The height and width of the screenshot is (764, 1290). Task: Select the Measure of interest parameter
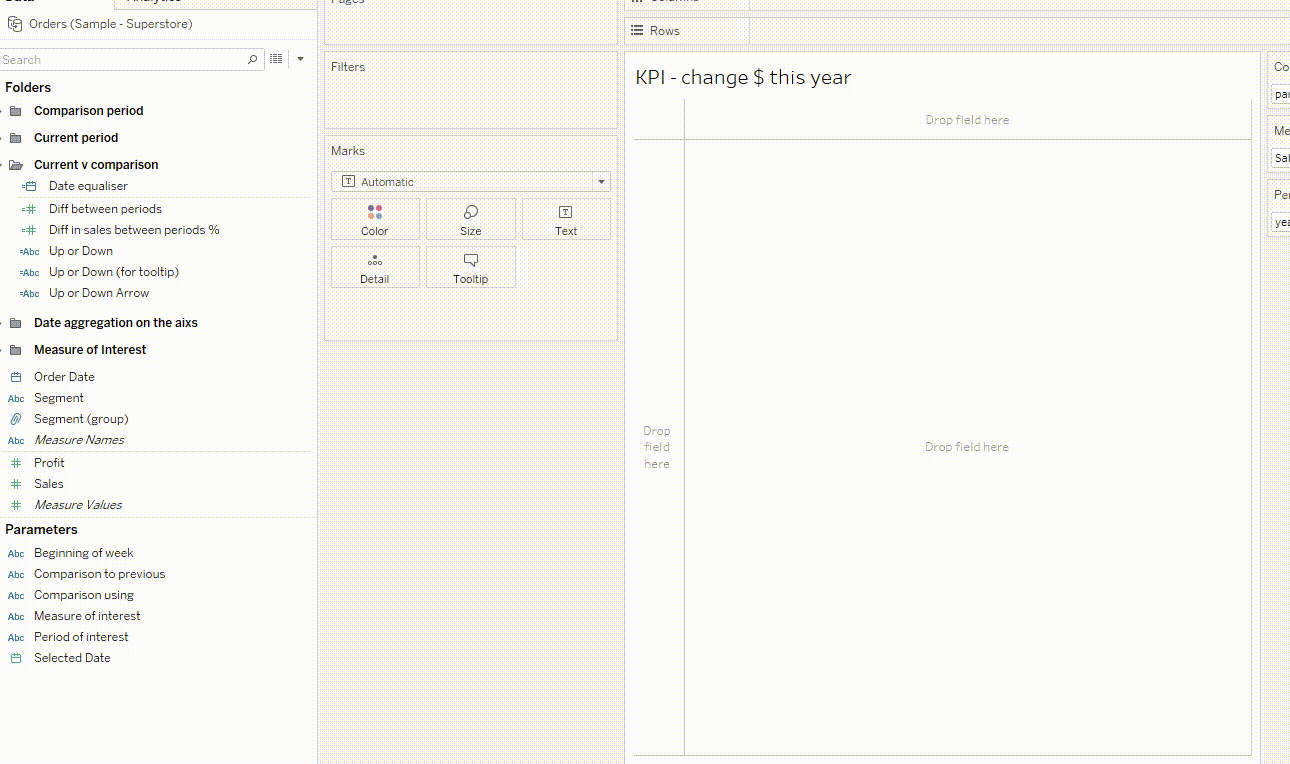pos(87,616)
